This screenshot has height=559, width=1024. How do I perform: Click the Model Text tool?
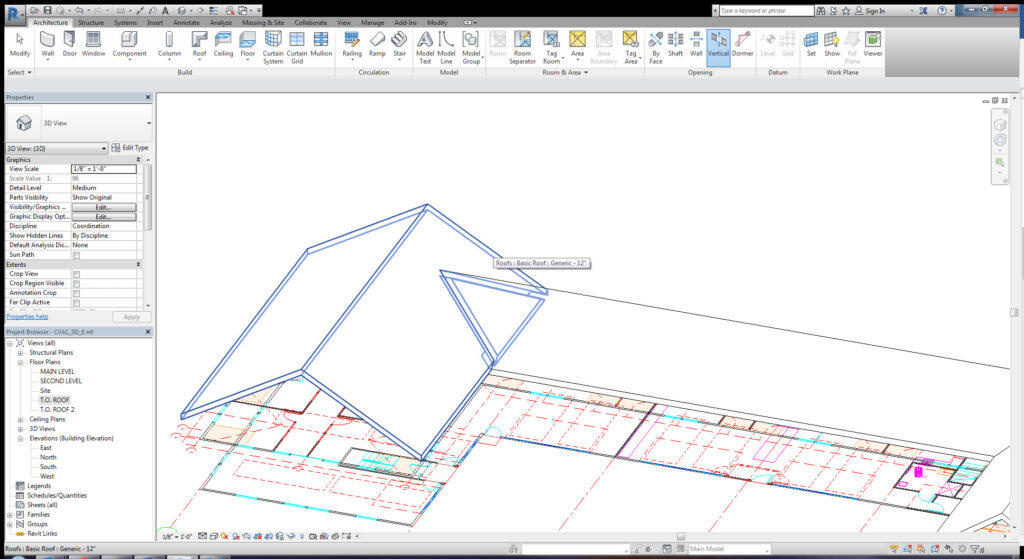coord(425,48)
